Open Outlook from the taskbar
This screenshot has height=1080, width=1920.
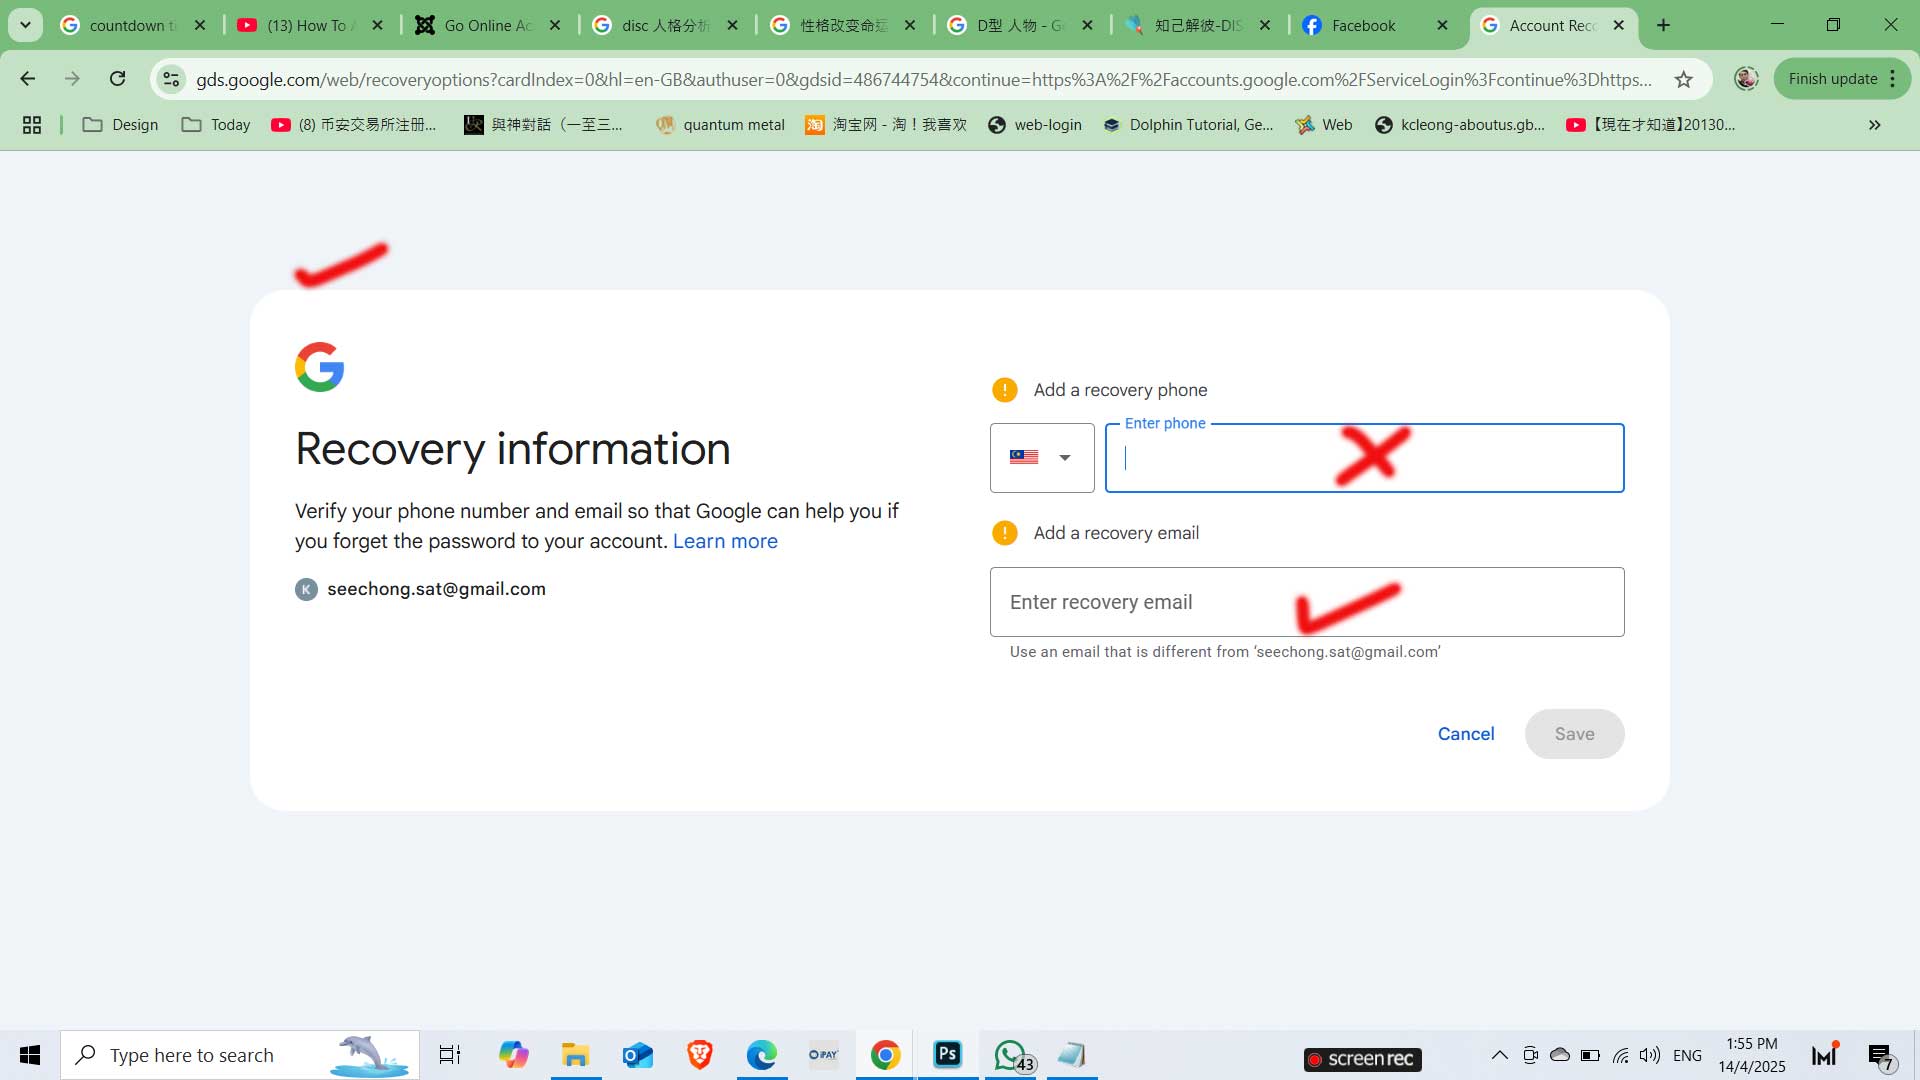coord(637,1055)
